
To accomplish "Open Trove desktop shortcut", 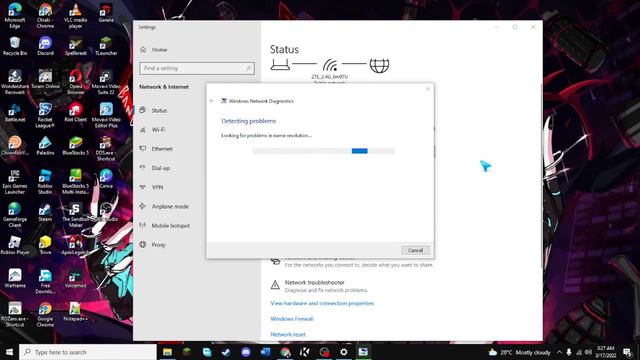I will click(45, 245).
